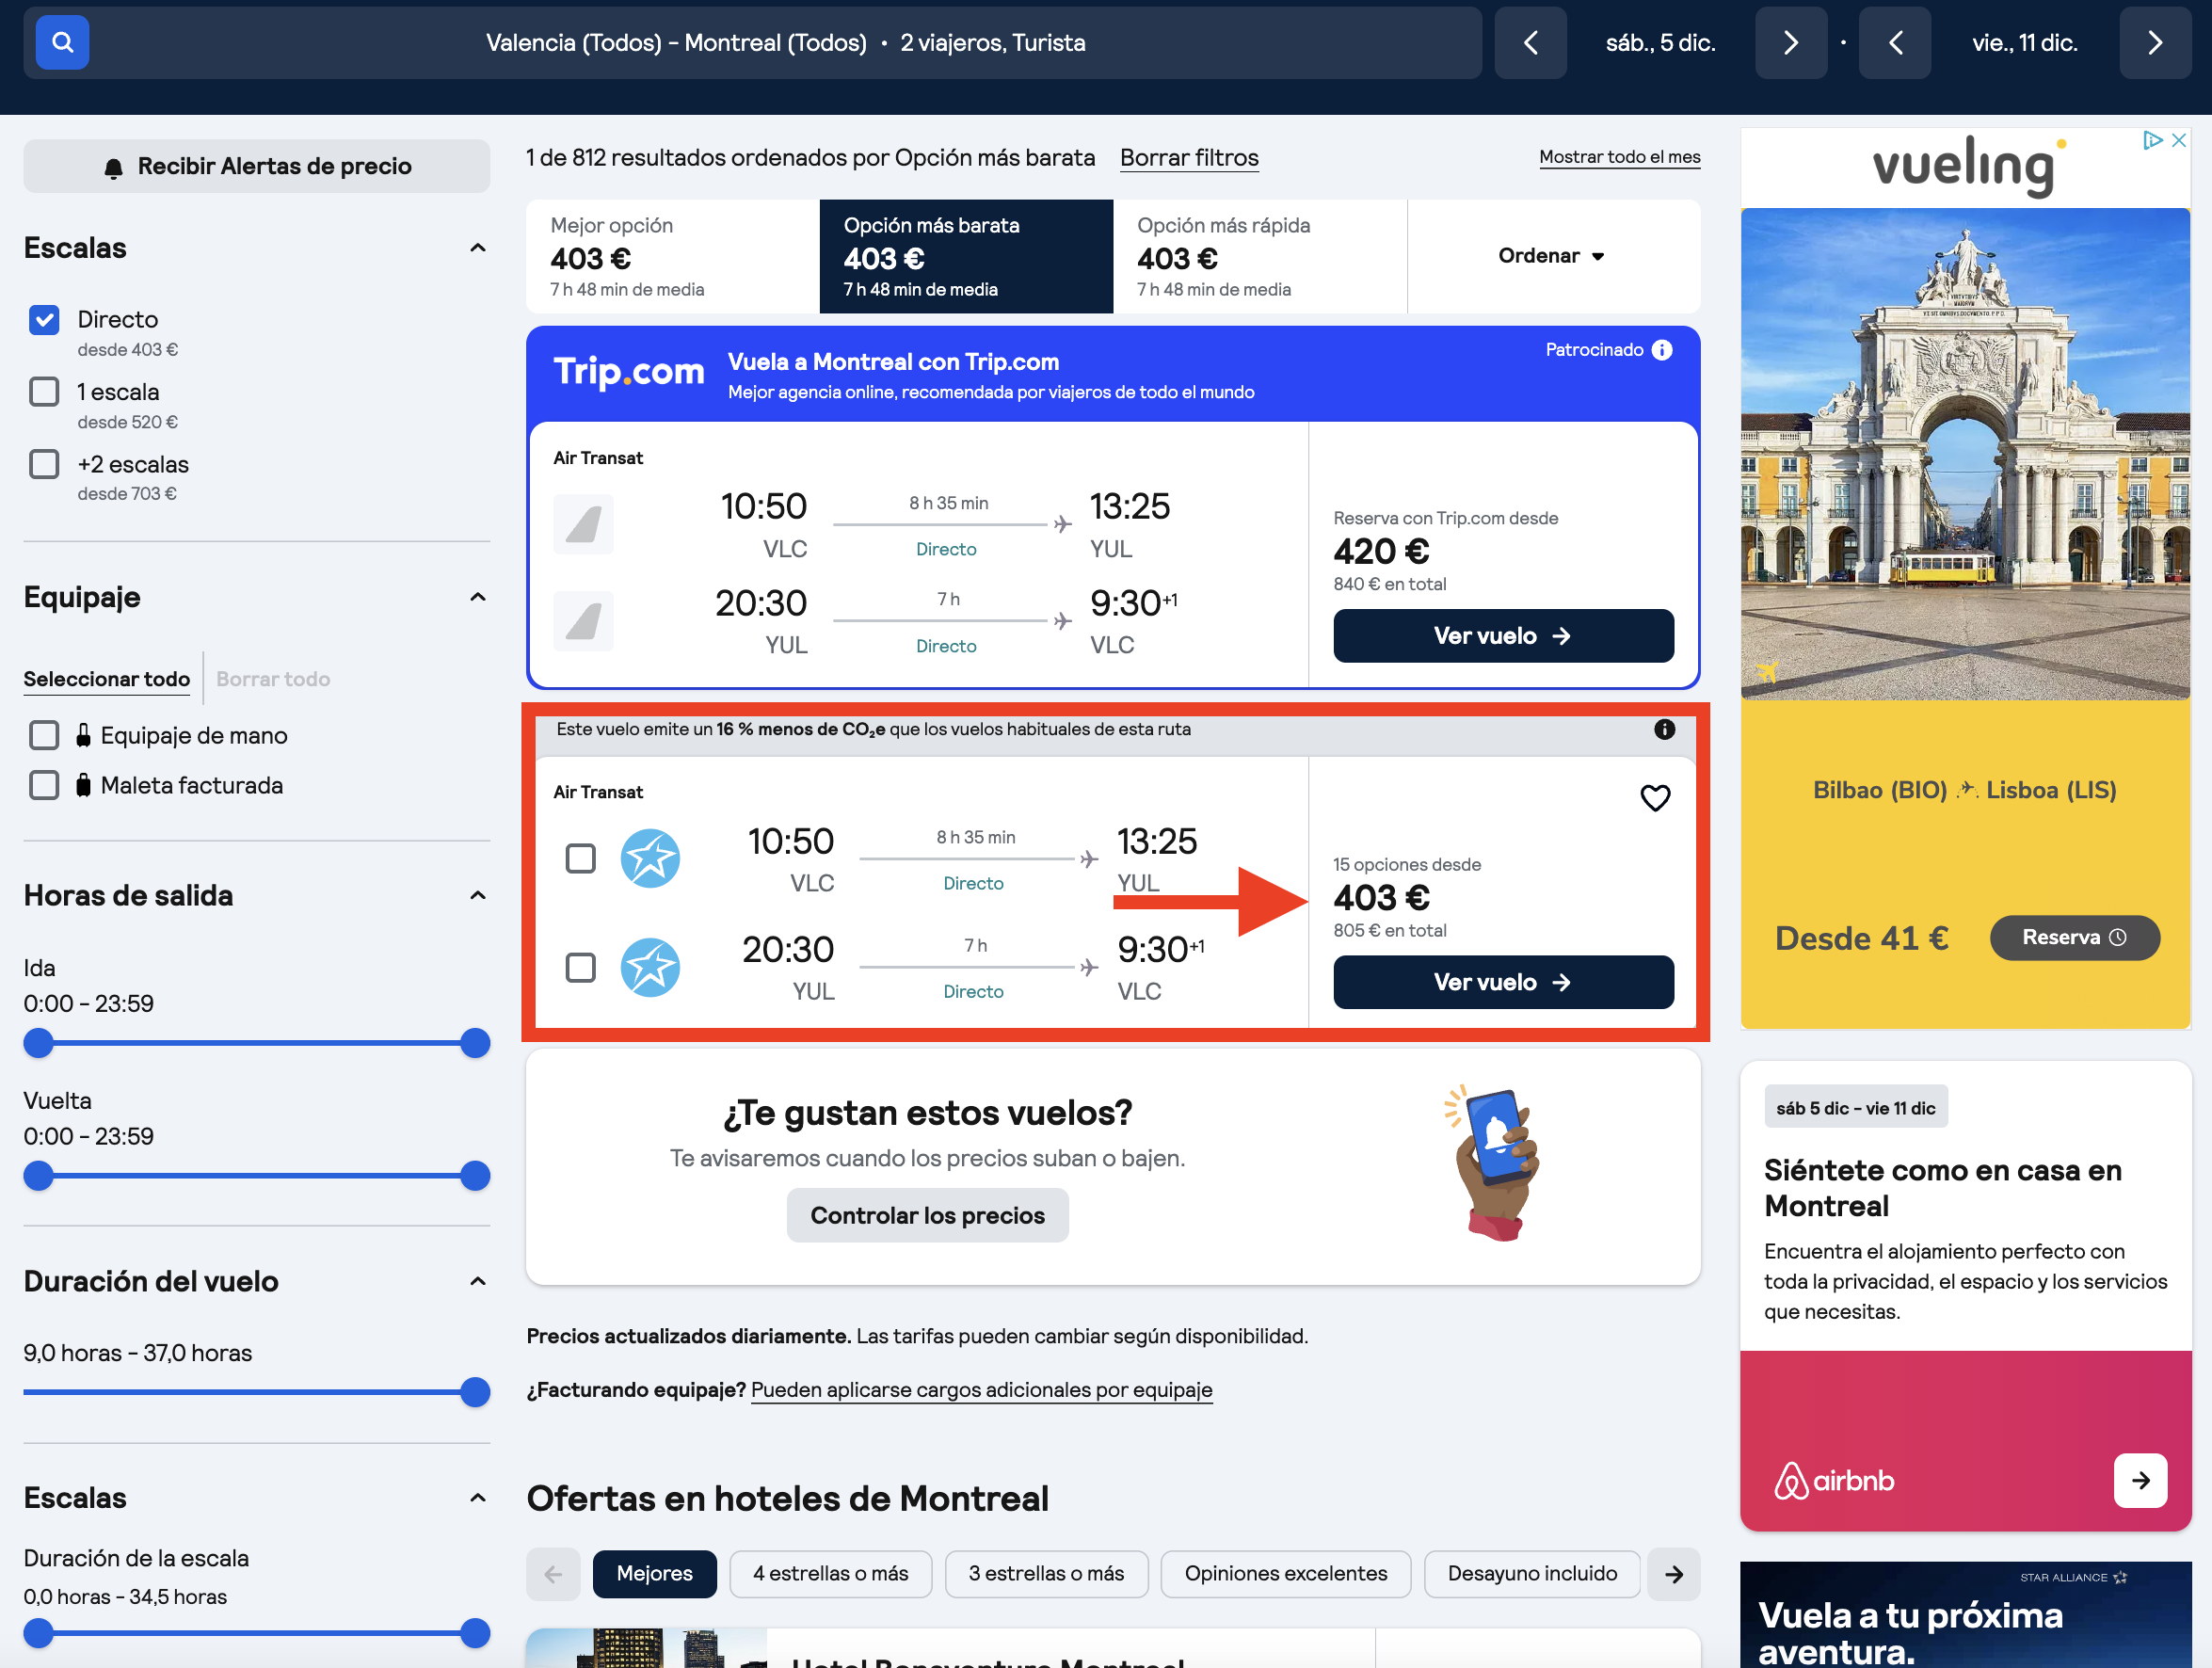Enable Equipaje de mano filter

point(44,735)
